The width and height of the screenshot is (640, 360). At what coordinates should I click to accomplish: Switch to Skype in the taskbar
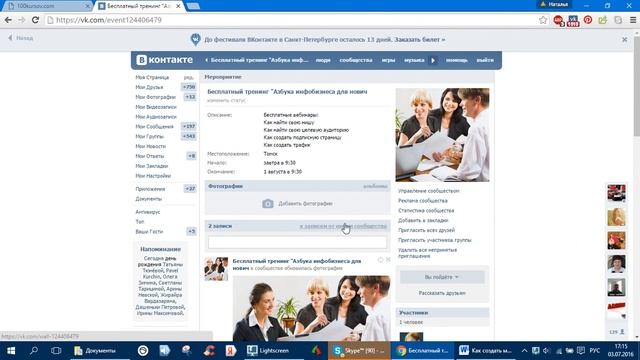coord(359,351)
